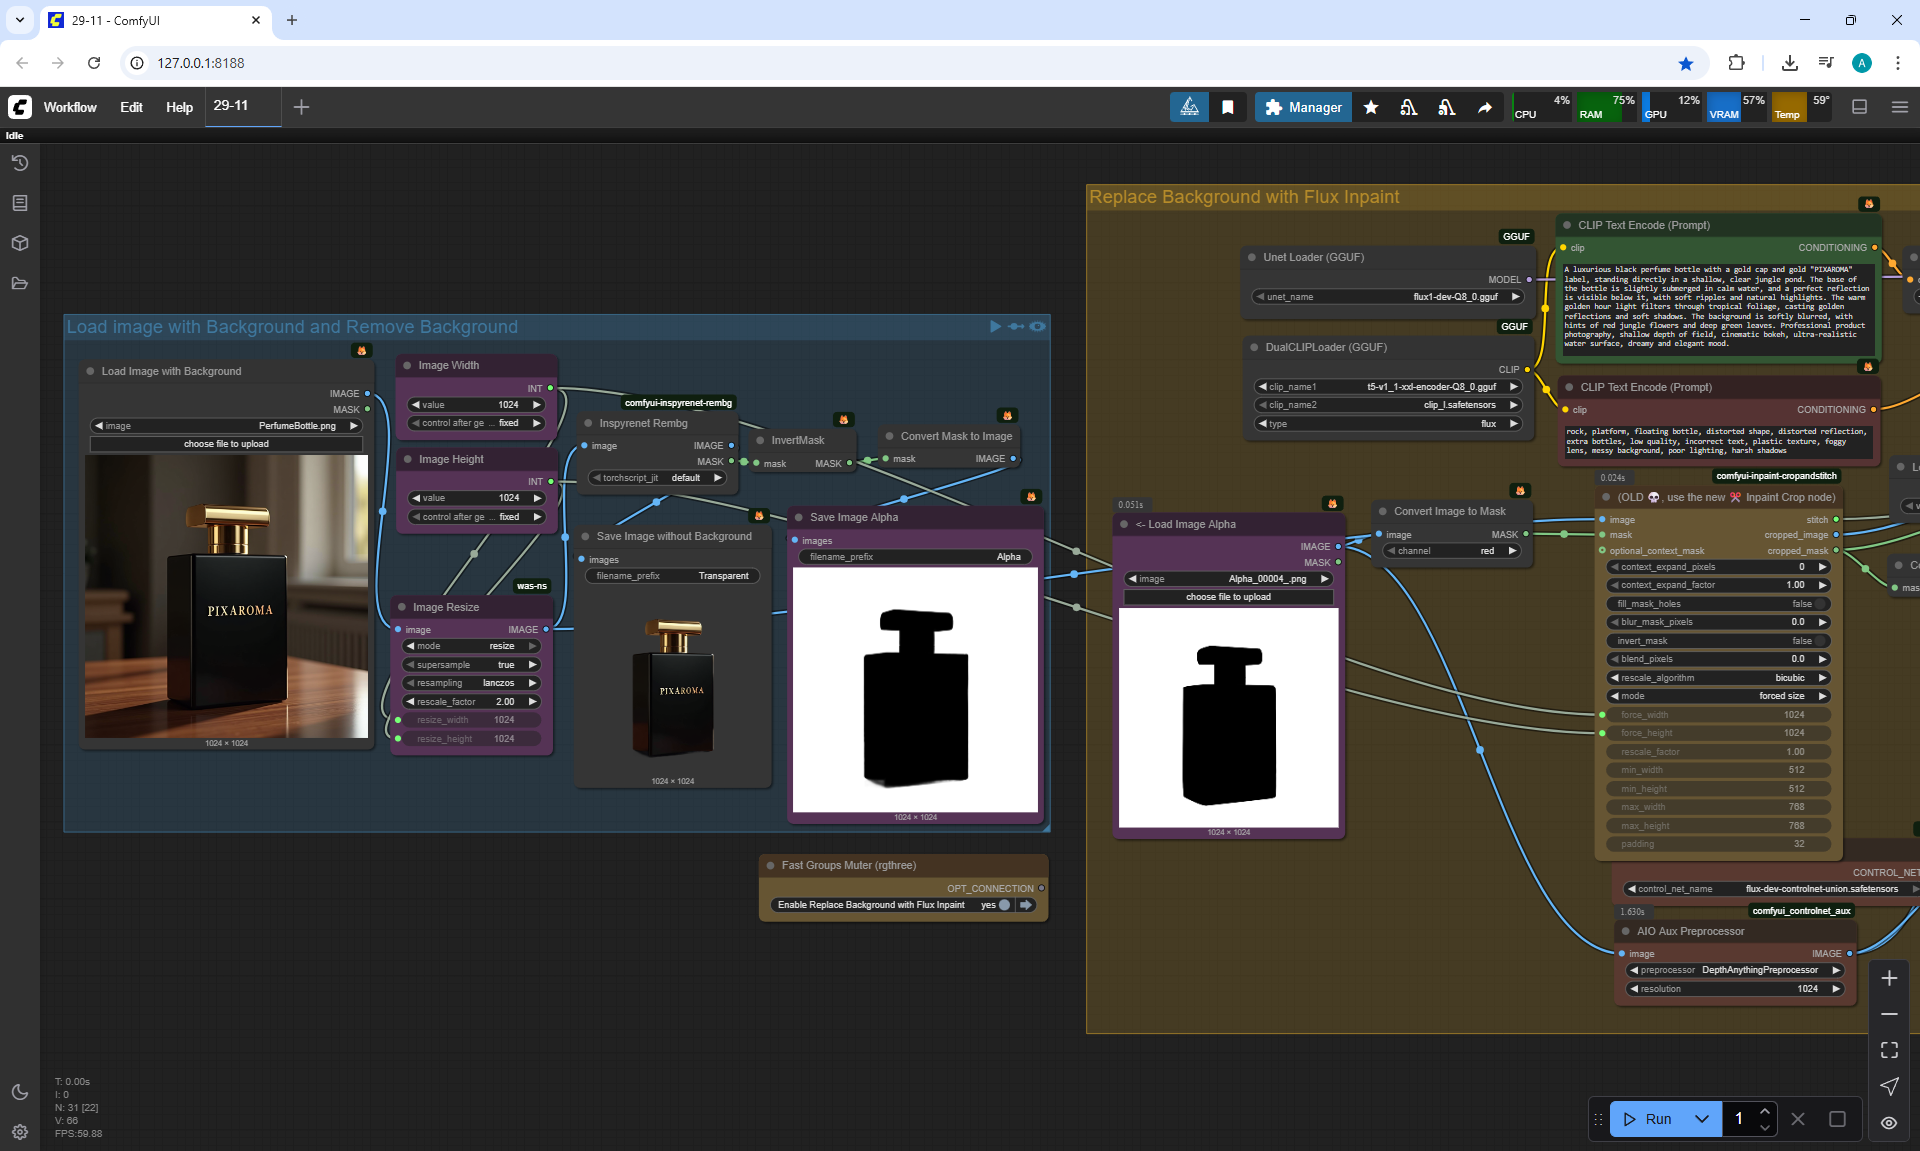Viewport: 1920px width, 1151px height.
Task: Toggle dark theme moon icon
Action: [x=20, y=1092]
